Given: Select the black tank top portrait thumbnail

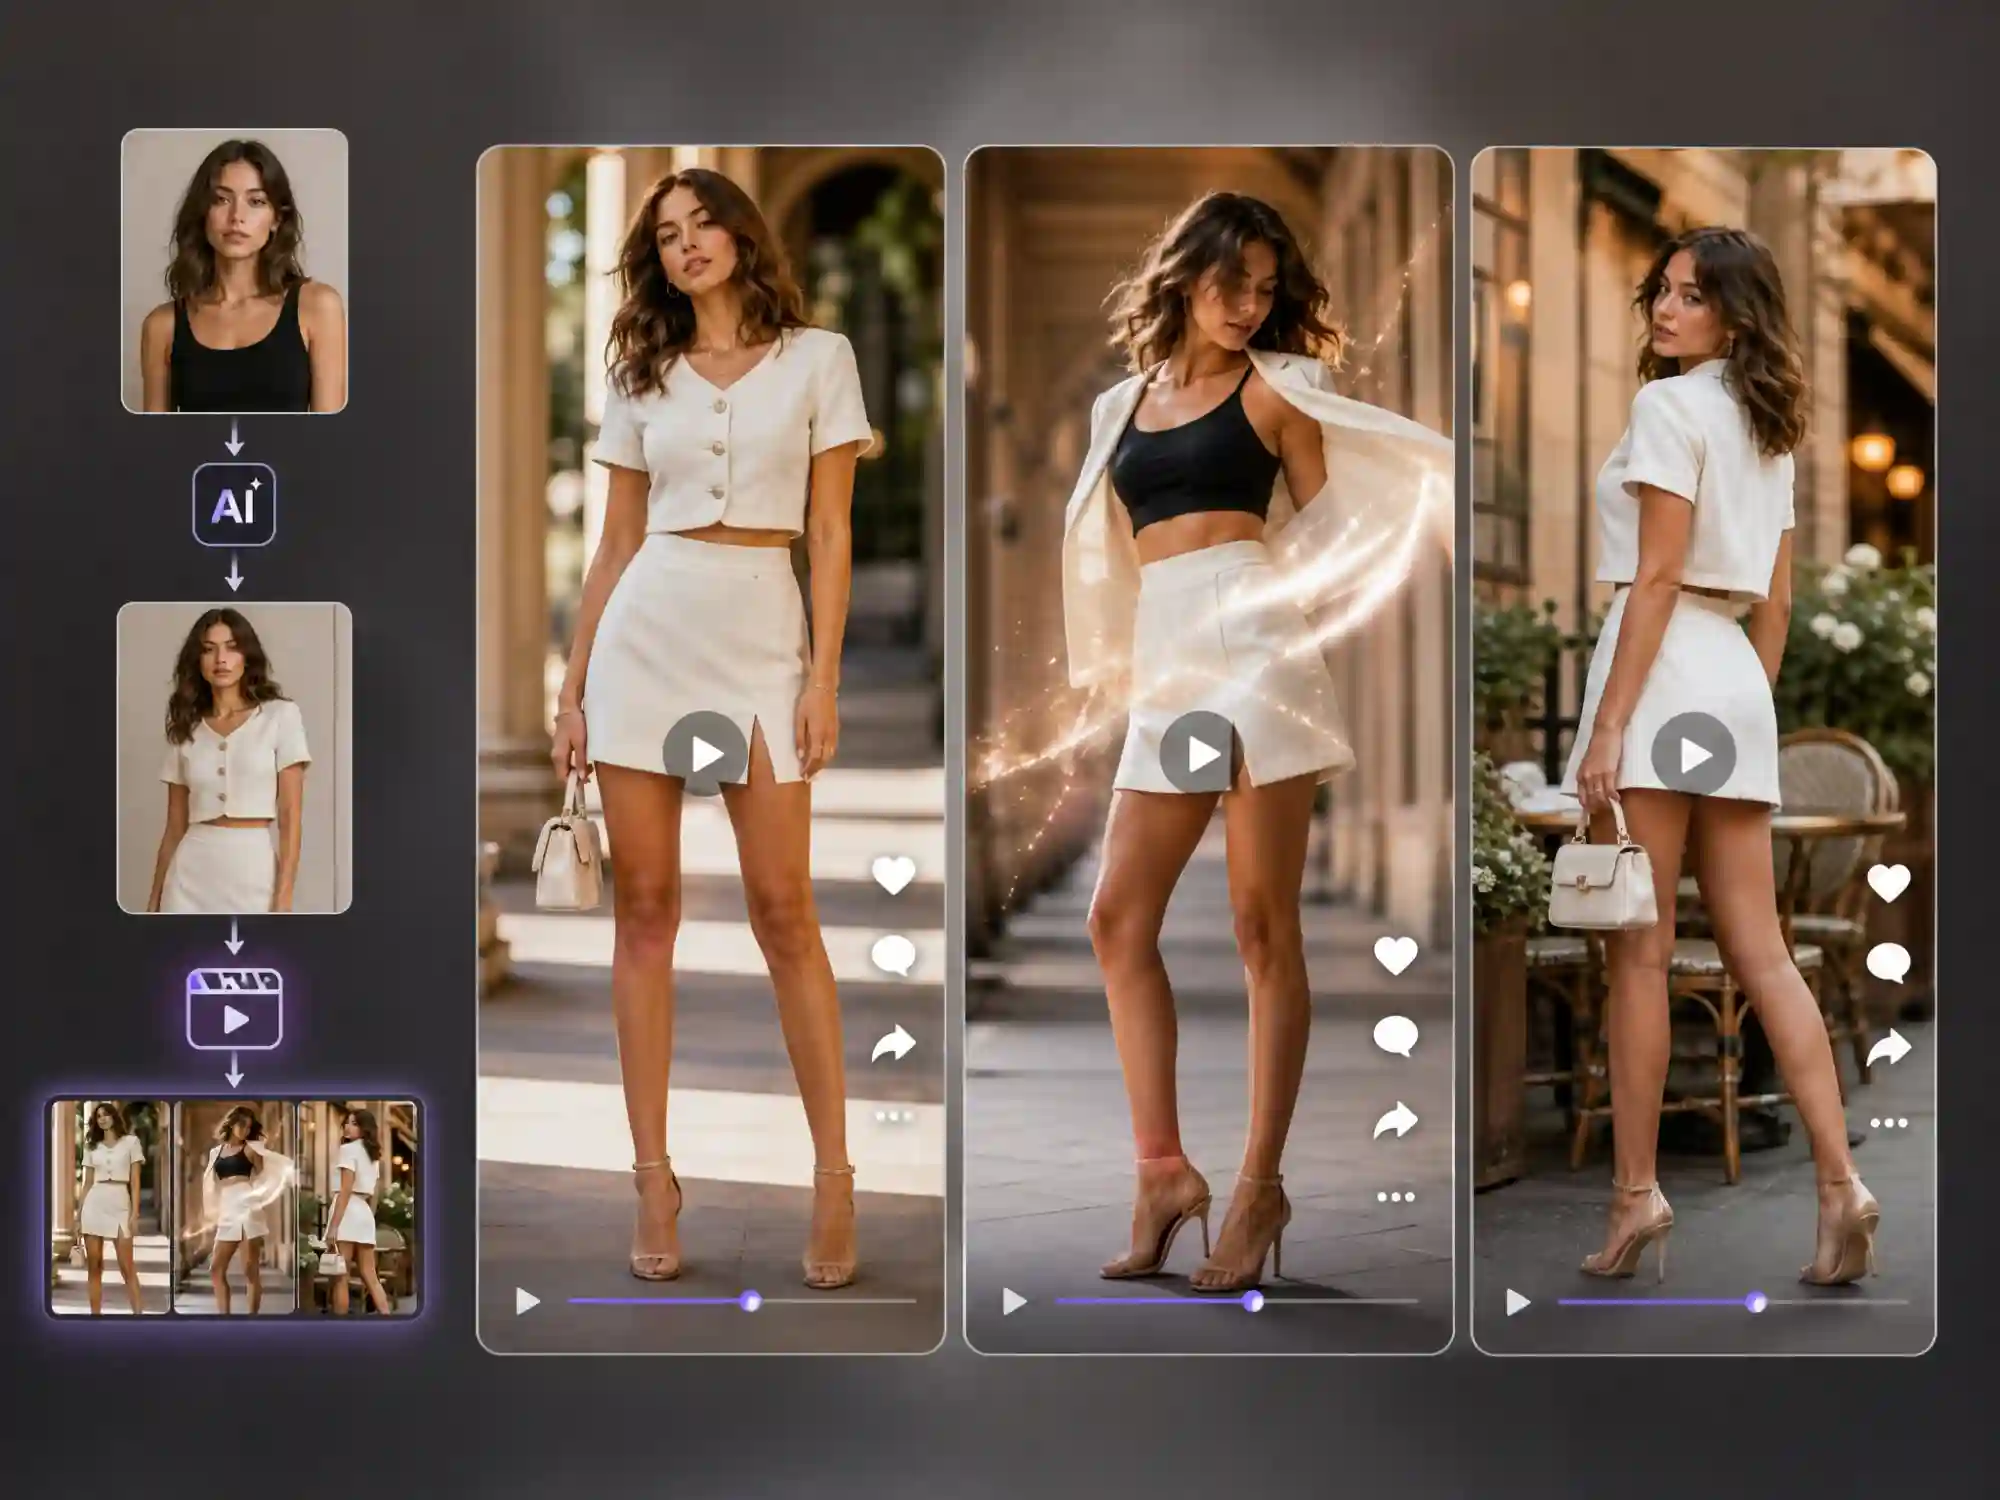Looking at the screenshot, I should tap(235, 270).
